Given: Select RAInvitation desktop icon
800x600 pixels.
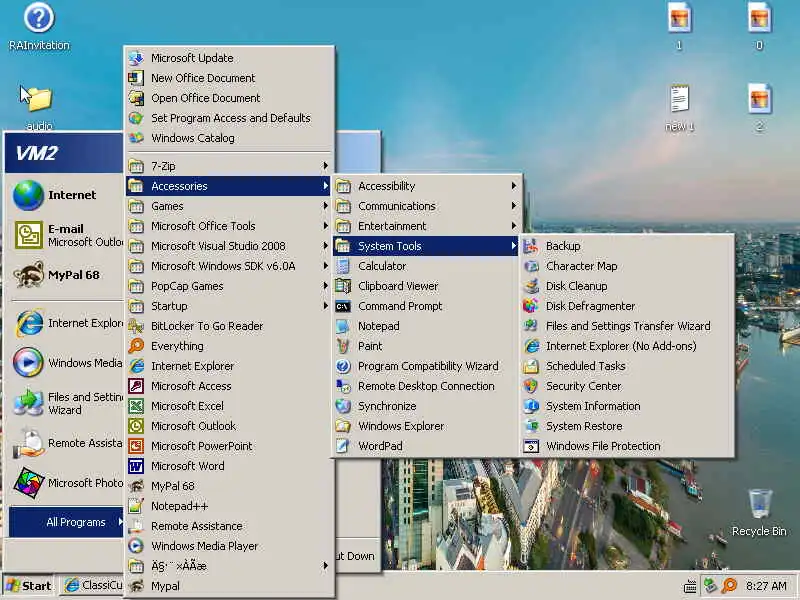Looking at the screenshot, I should click(39, 27).
